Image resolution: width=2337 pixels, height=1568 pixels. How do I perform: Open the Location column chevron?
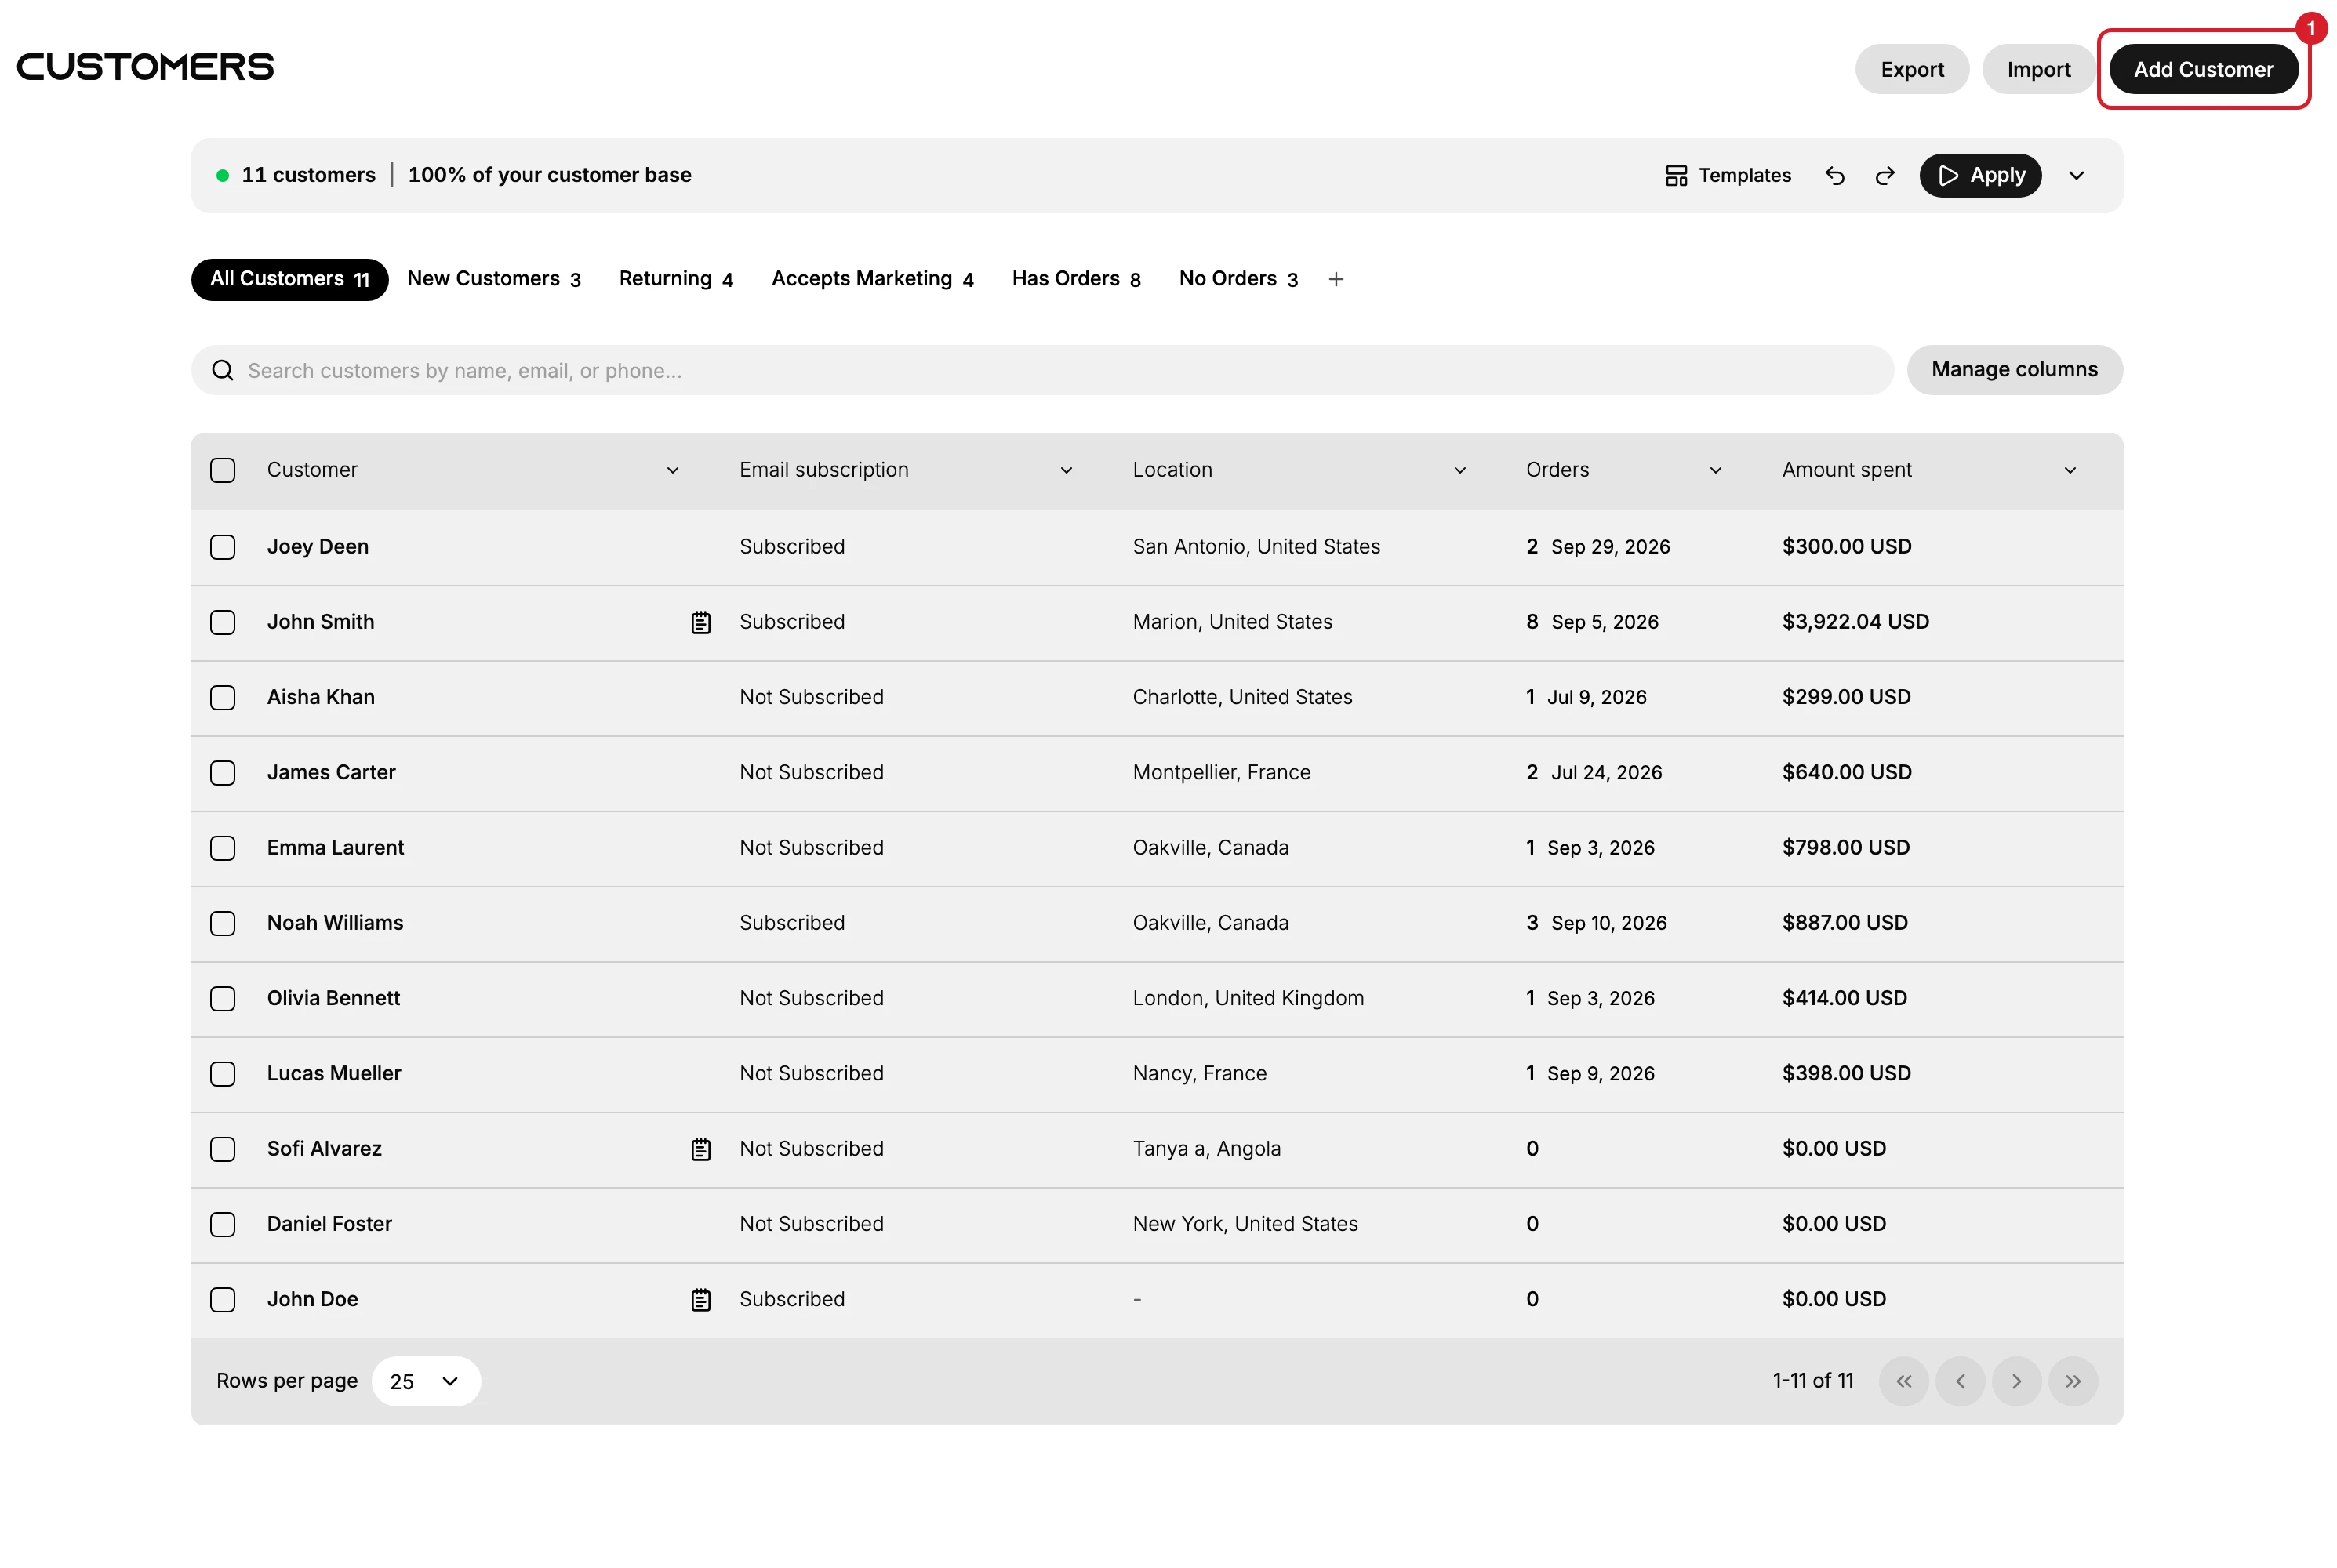(1460, 470)
